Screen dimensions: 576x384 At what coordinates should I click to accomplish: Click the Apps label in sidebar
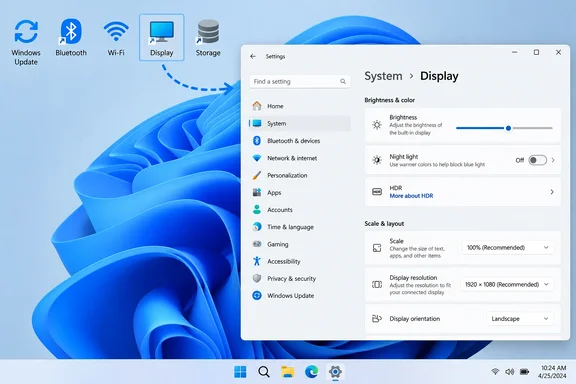point(274,193)
